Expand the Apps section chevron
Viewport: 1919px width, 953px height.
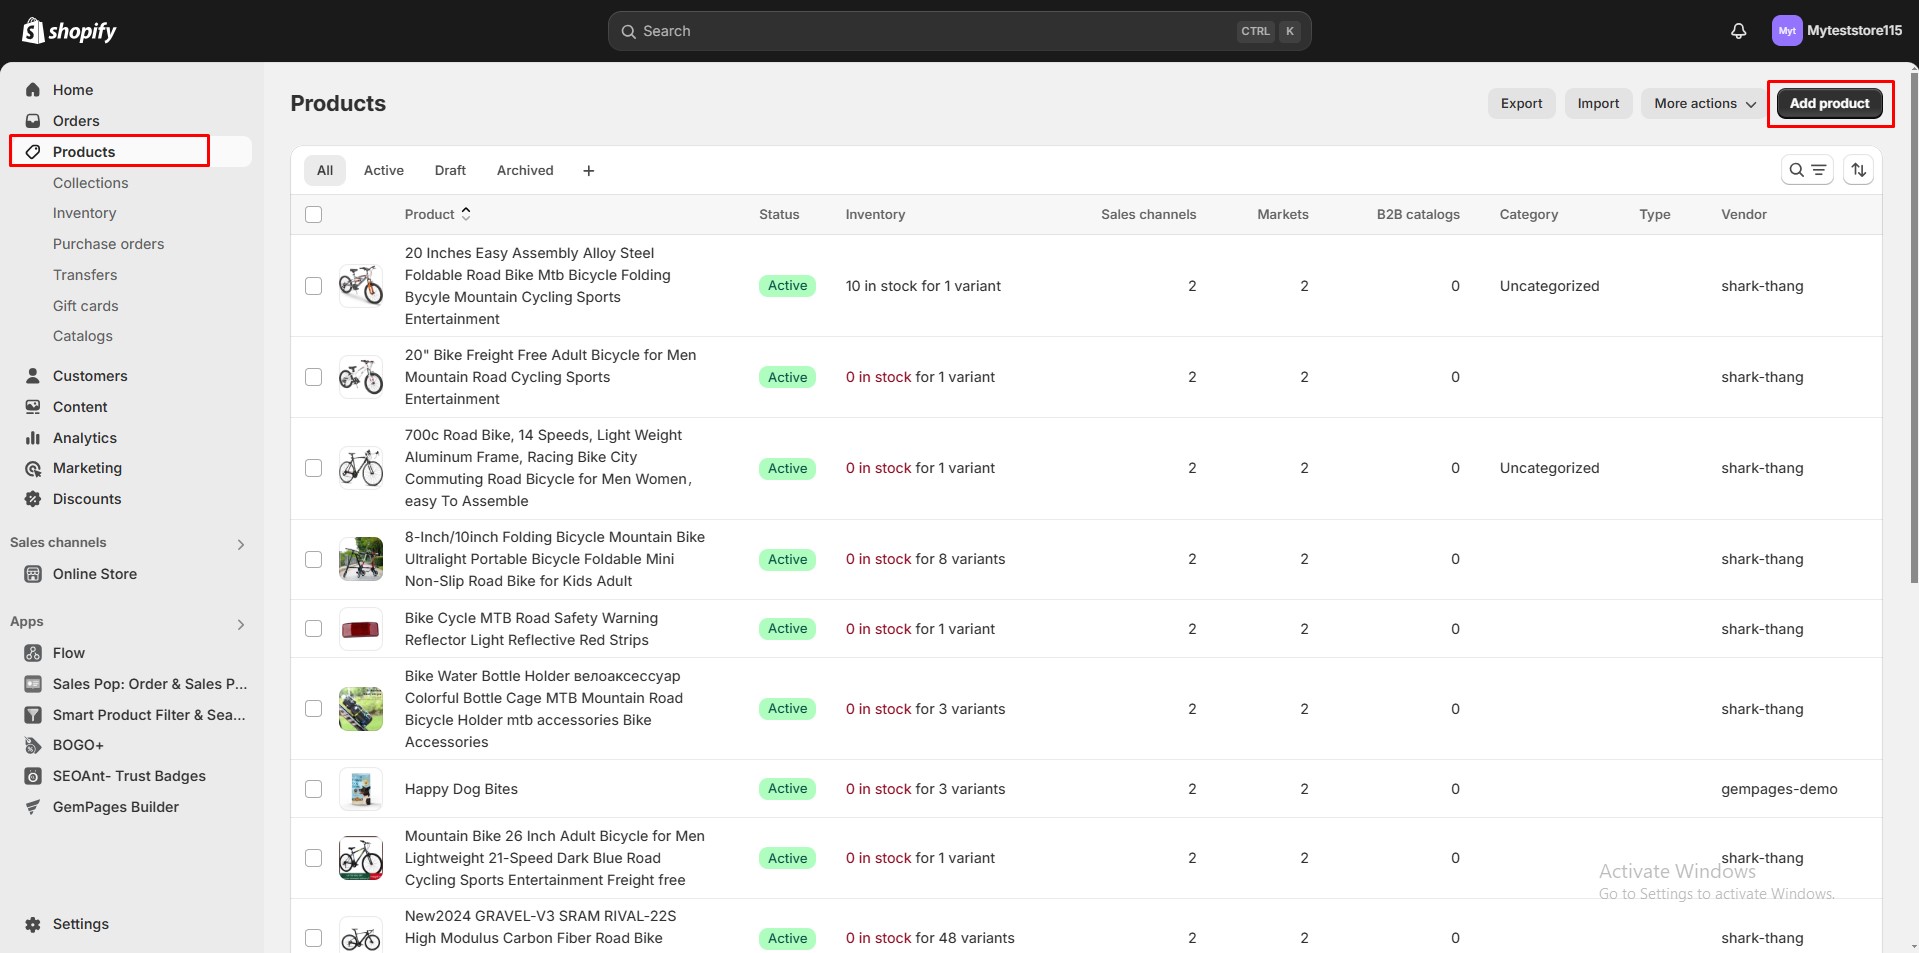click(240, 624)
